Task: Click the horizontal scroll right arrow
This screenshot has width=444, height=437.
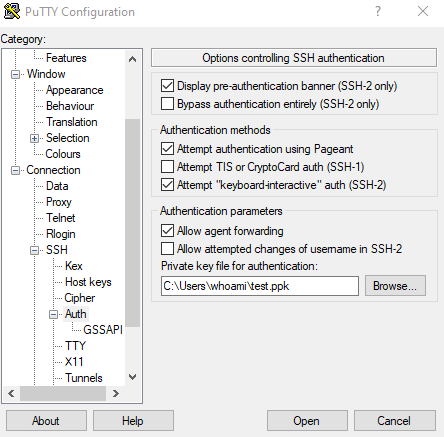Action: (115, 394)
